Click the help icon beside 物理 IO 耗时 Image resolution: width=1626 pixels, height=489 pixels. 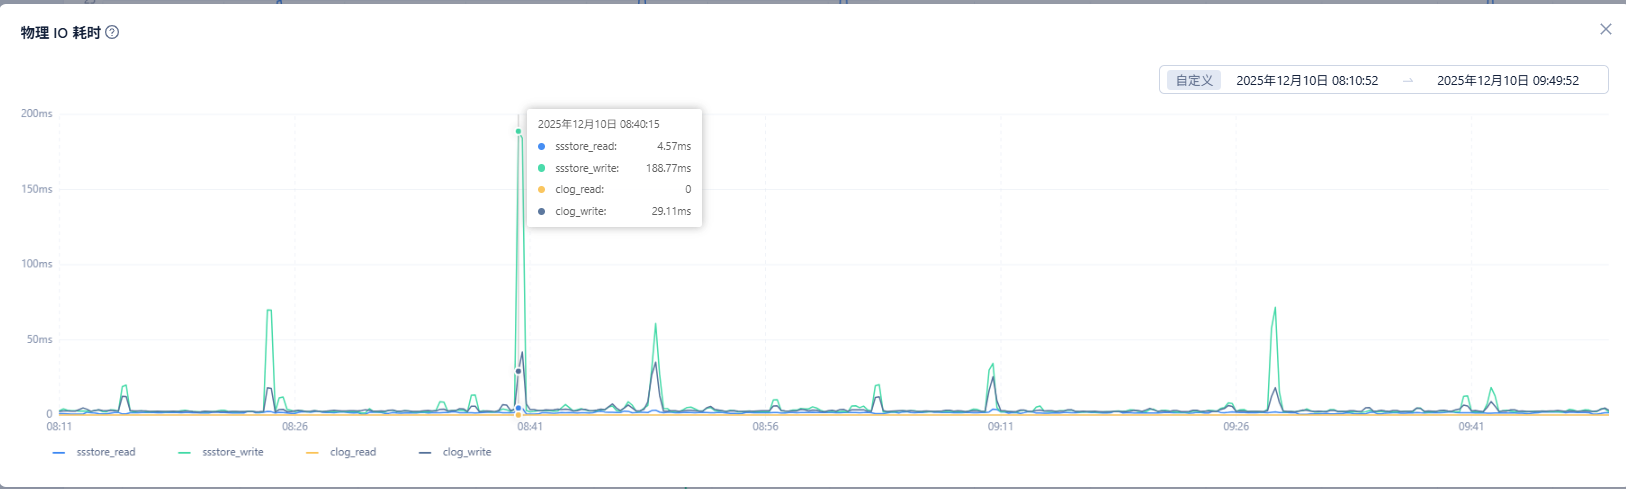point(112,32)
